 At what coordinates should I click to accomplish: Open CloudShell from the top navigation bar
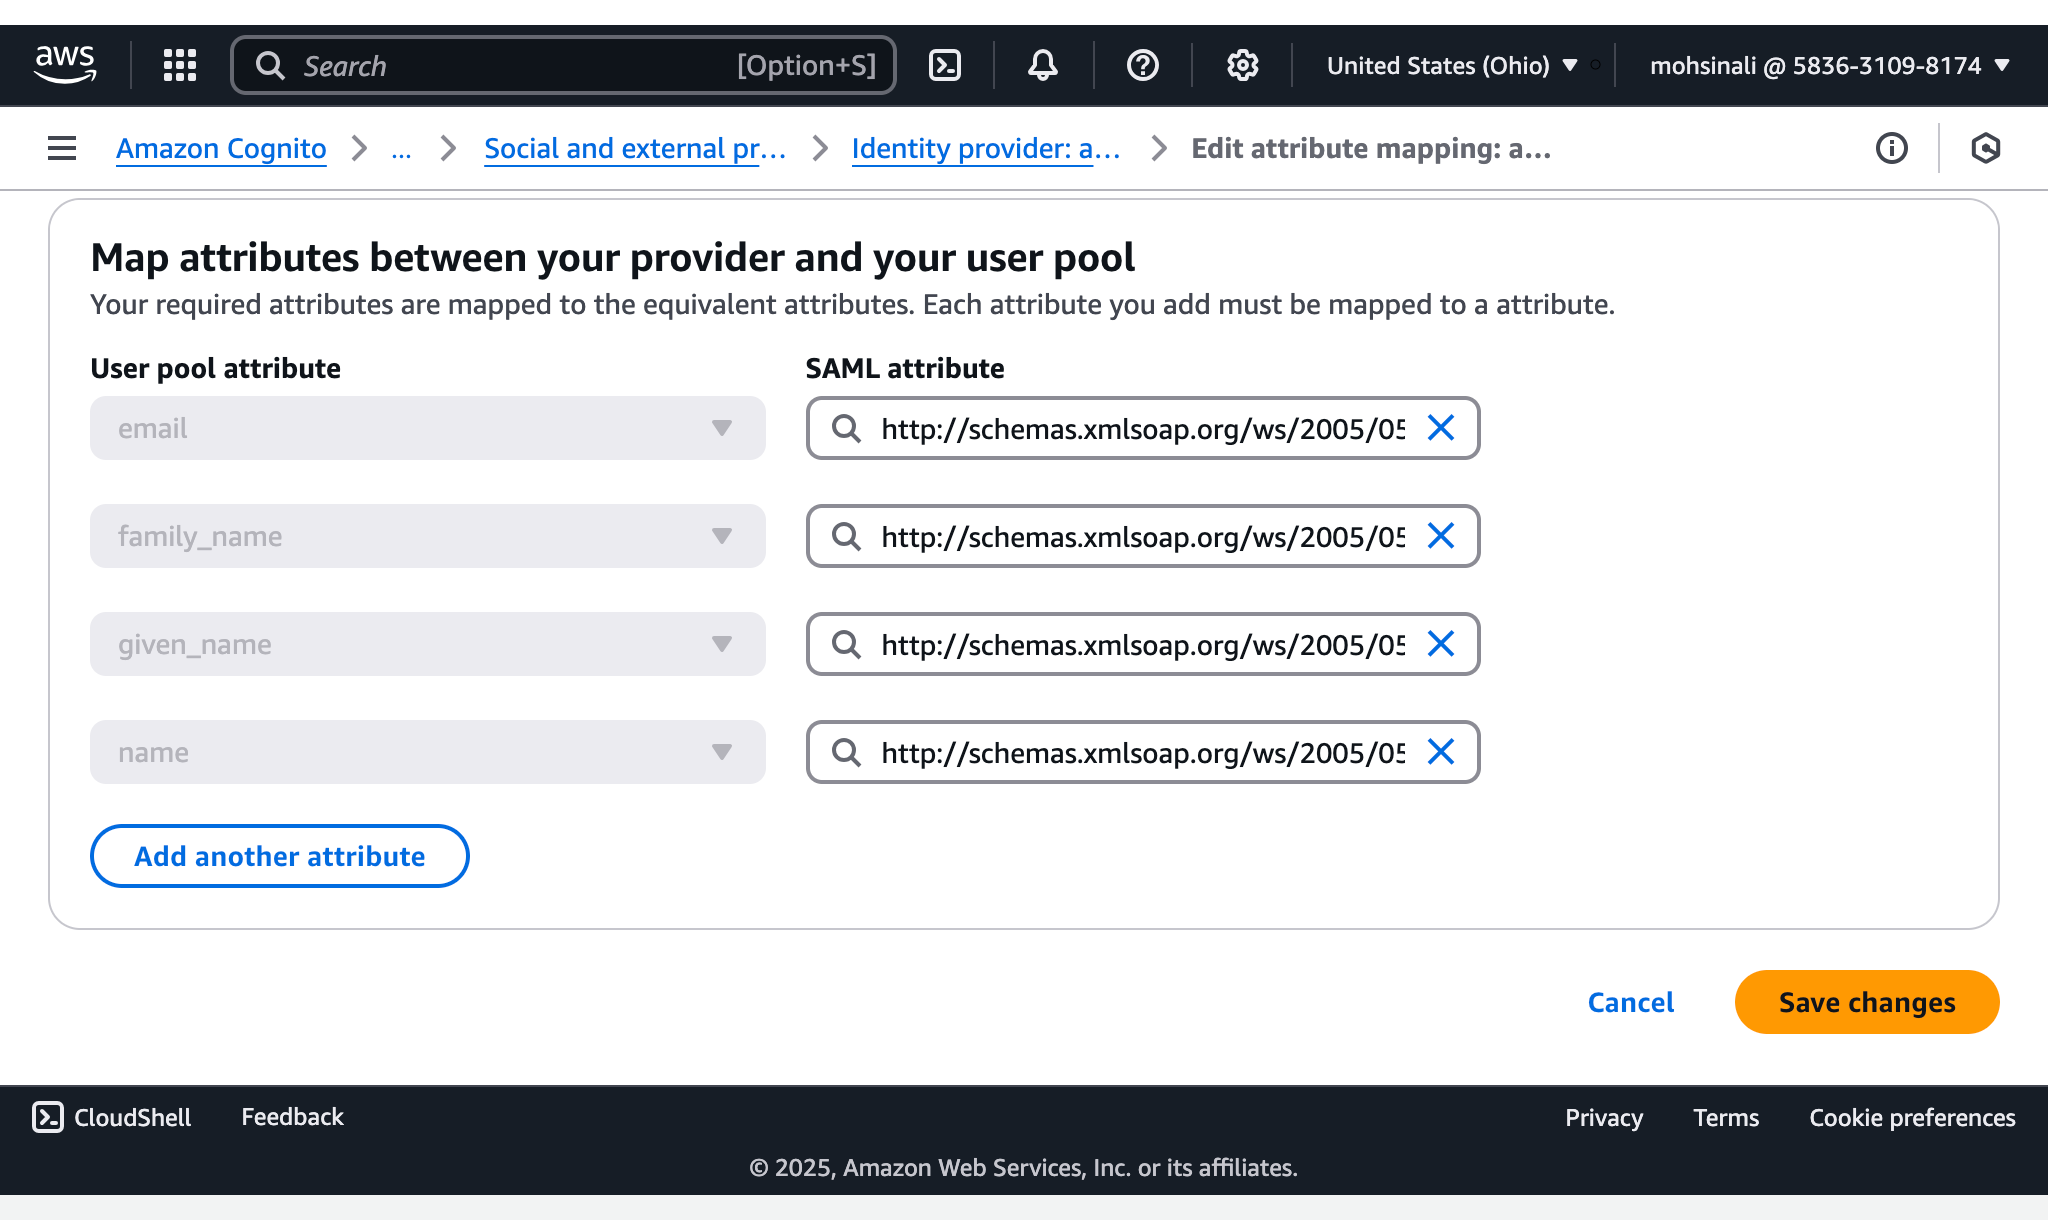point(944,64)
